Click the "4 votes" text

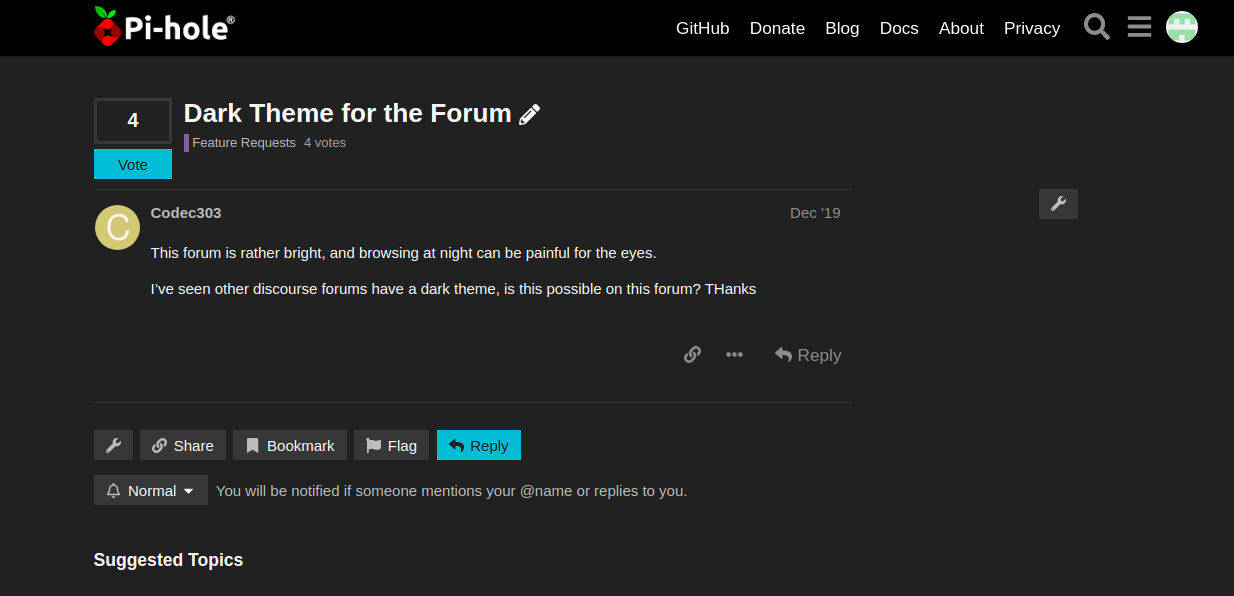click(325, 143)
